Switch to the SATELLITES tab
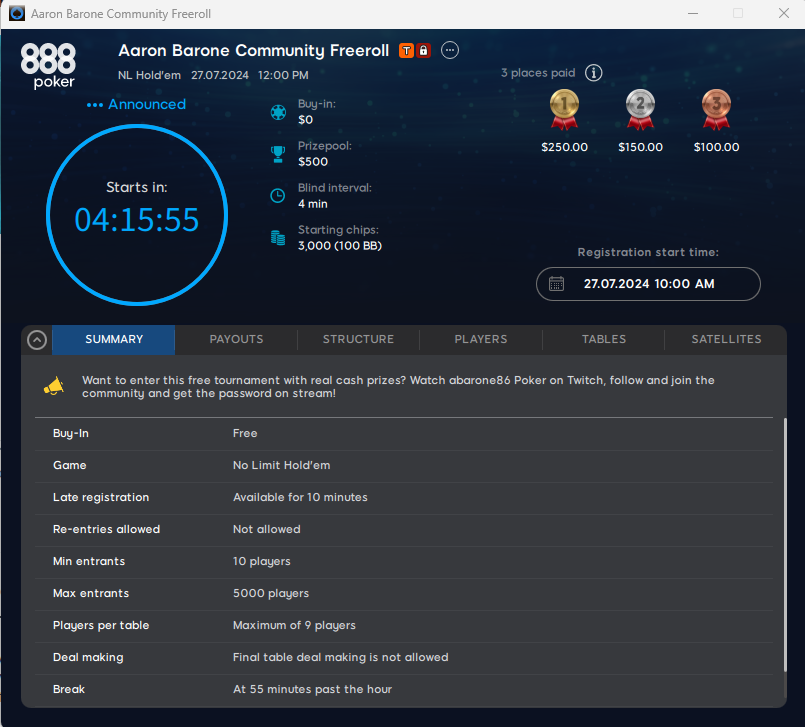 [726, 339]
